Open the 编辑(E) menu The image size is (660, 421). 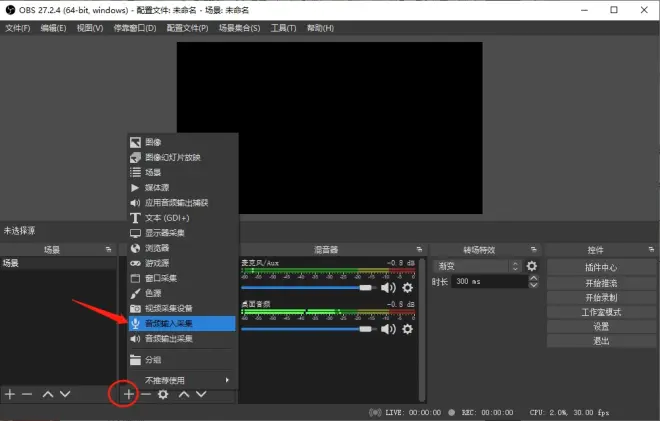[x=53, y=28]
